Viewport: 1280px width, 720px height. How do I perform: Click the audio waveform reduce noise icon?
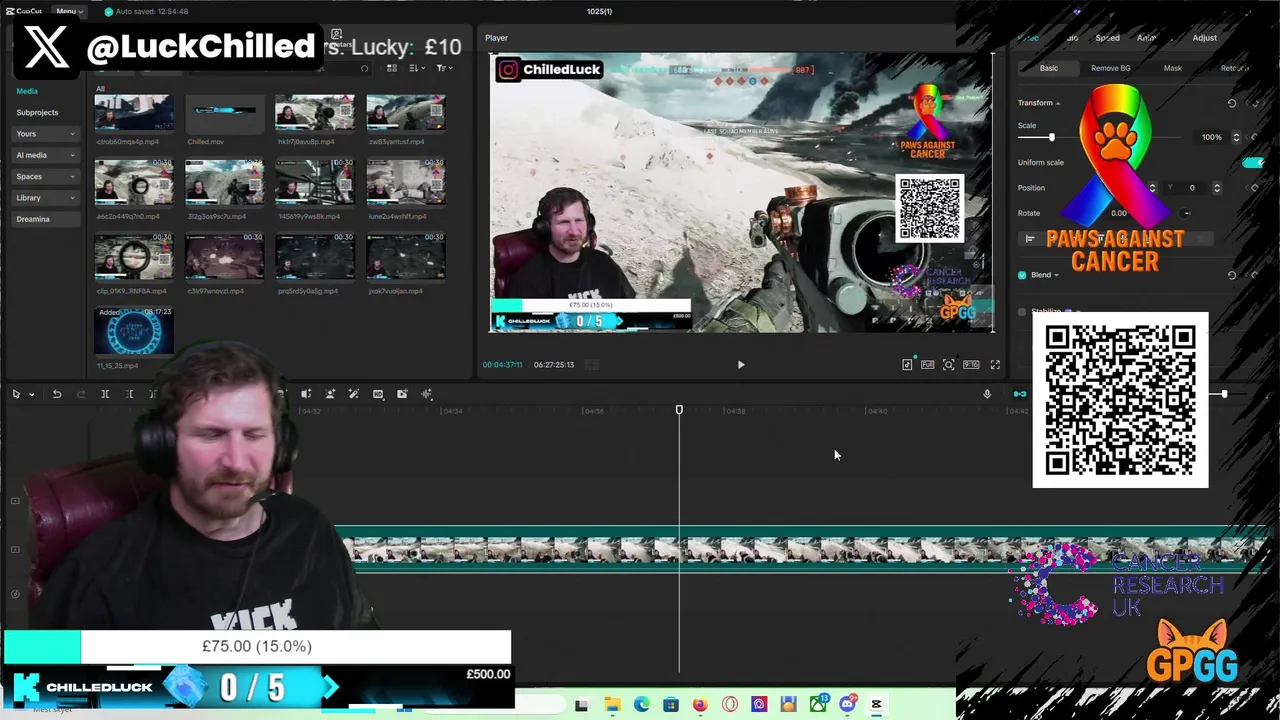427,394
